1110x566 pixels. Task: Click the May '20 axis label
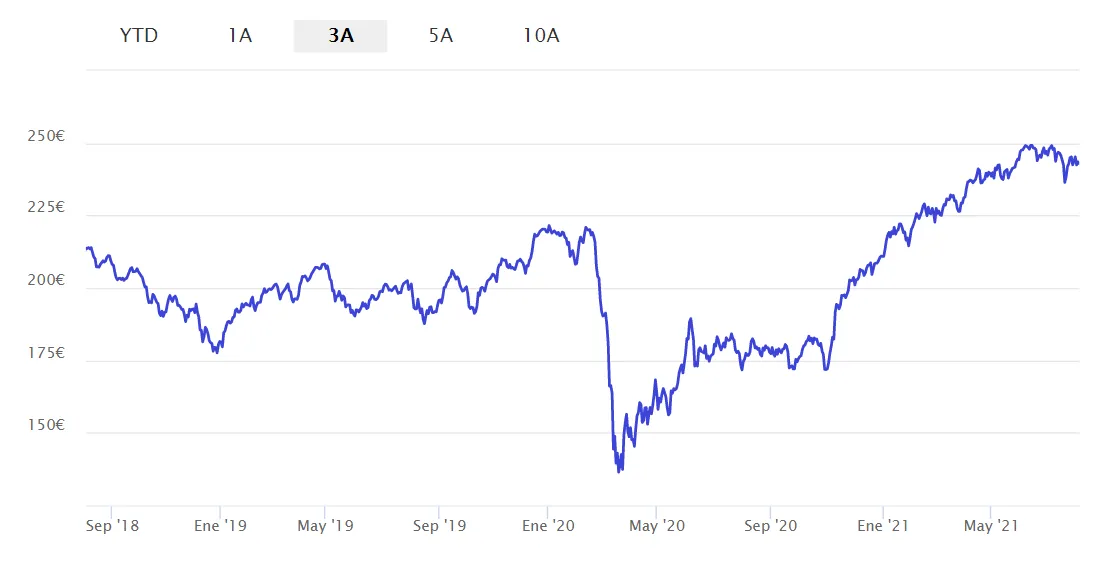pyautogui.click(x=657, y=525)
